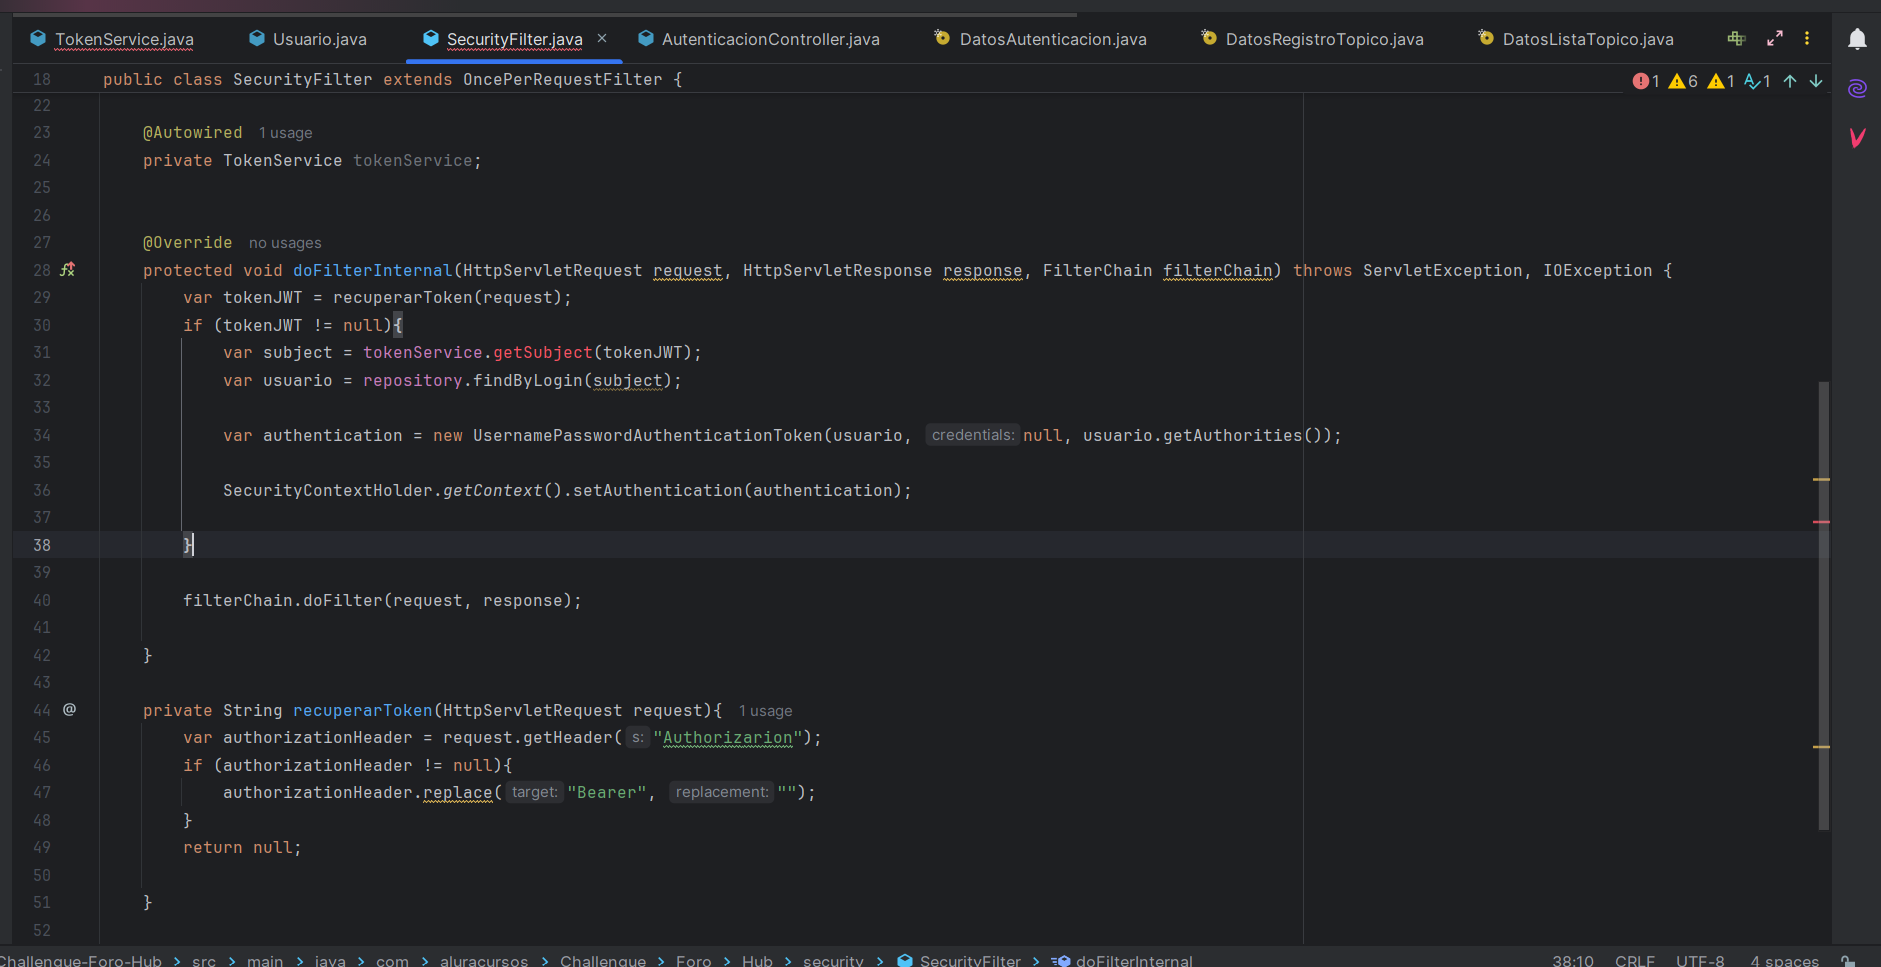Switch to TokenService.java tab
Image resolution: width=1881 pixels, height=967 pixels.
click(113, 39)
